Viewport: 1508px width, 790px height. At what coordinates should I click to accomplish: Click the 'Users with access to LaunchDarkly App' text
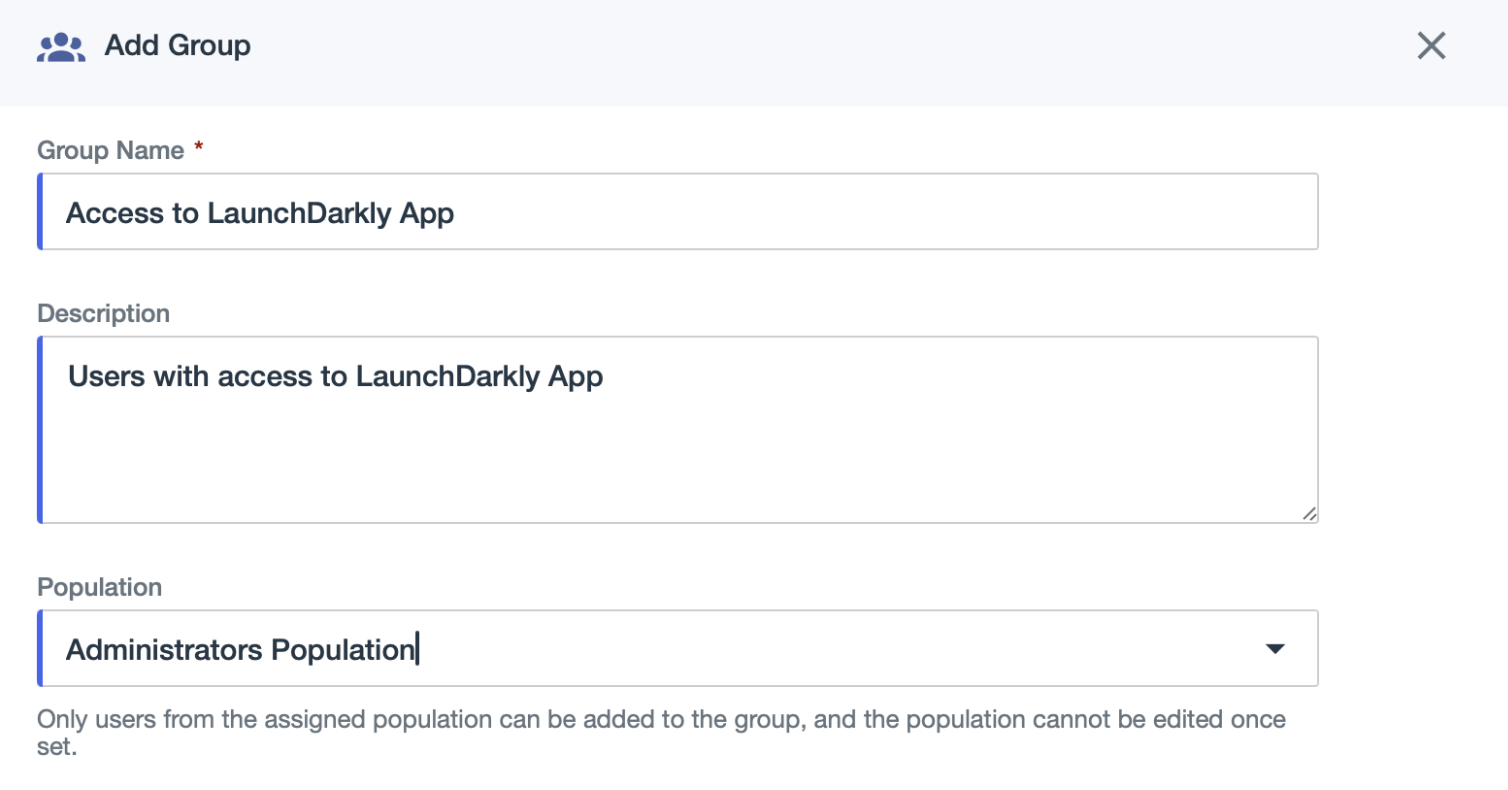(x=334, y=376)
